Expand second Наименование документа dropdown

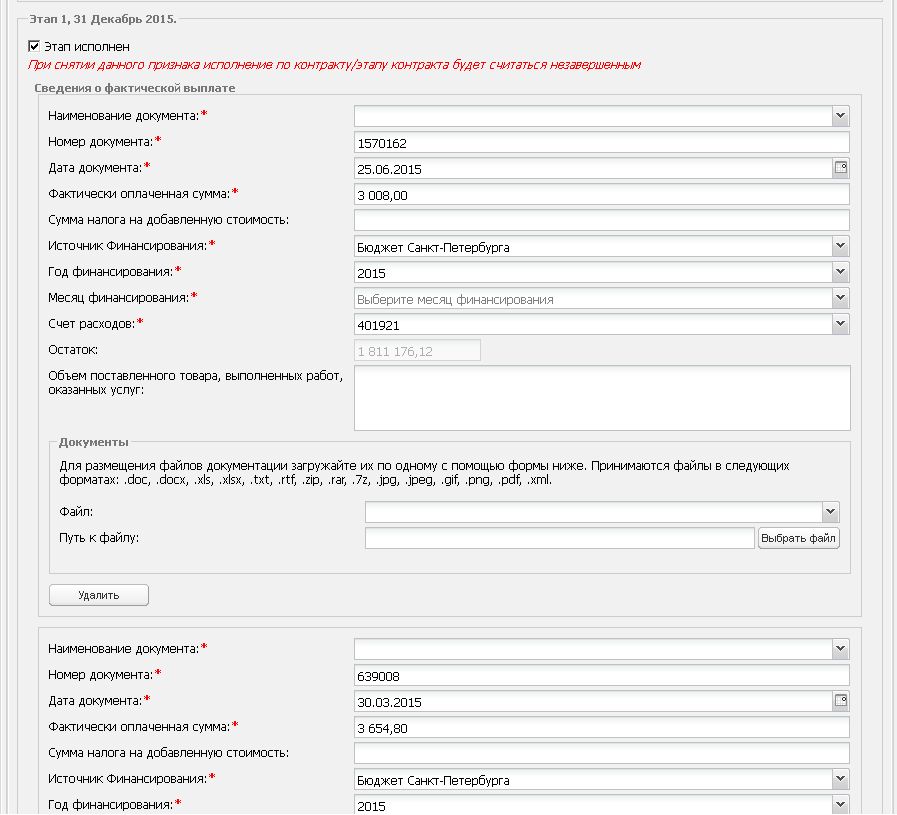click(840, 649)
